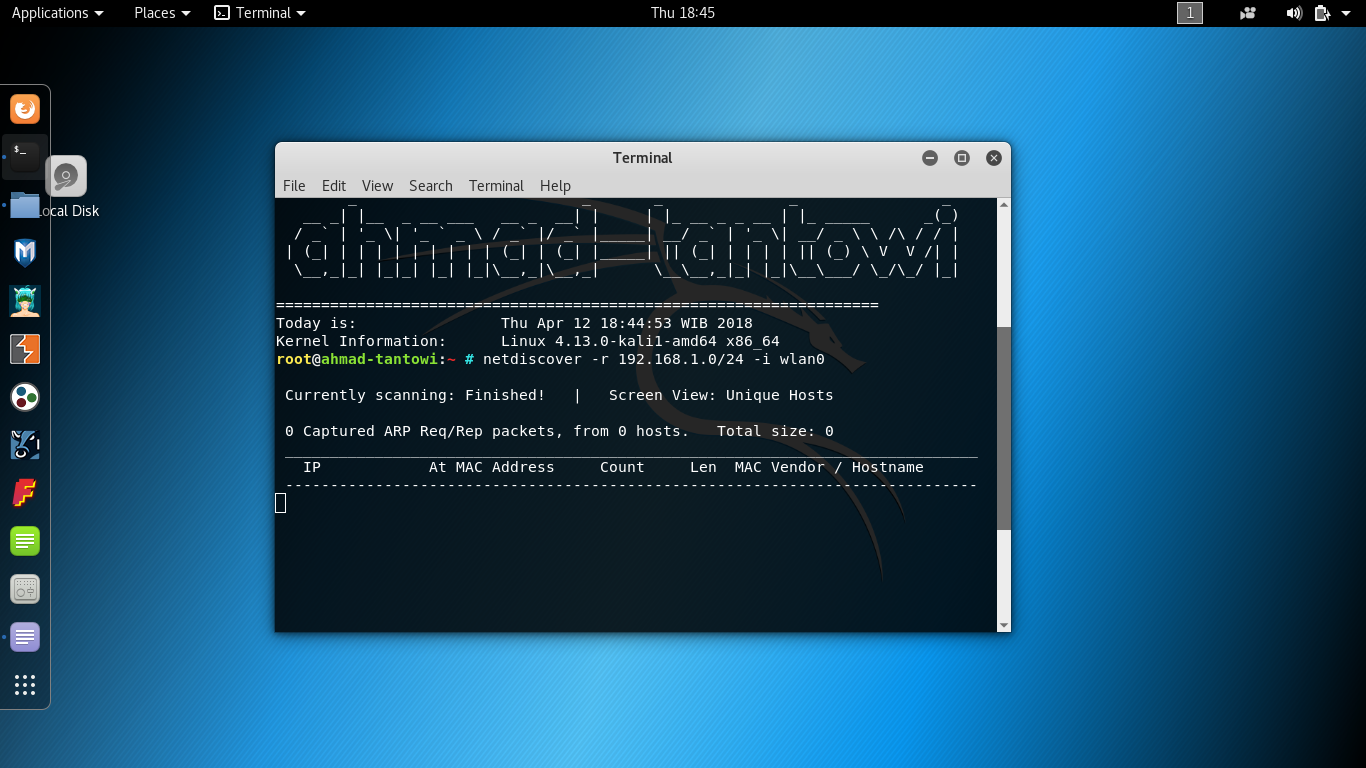Click 'Screen View: Unique Hosts' text
1366x768 pixels.
(x=721, y=395)
